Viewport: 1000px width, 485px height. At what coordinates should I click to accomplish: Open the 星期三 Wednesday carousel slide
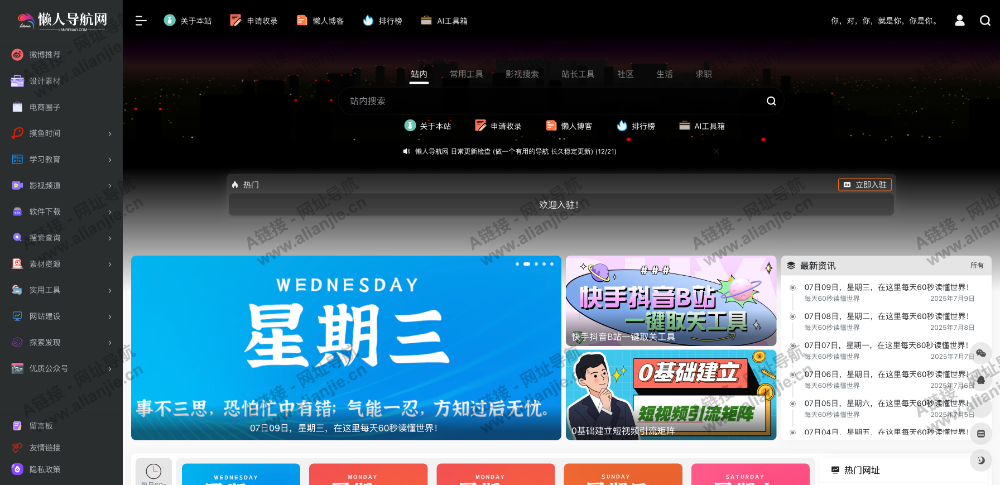point(346,348)
